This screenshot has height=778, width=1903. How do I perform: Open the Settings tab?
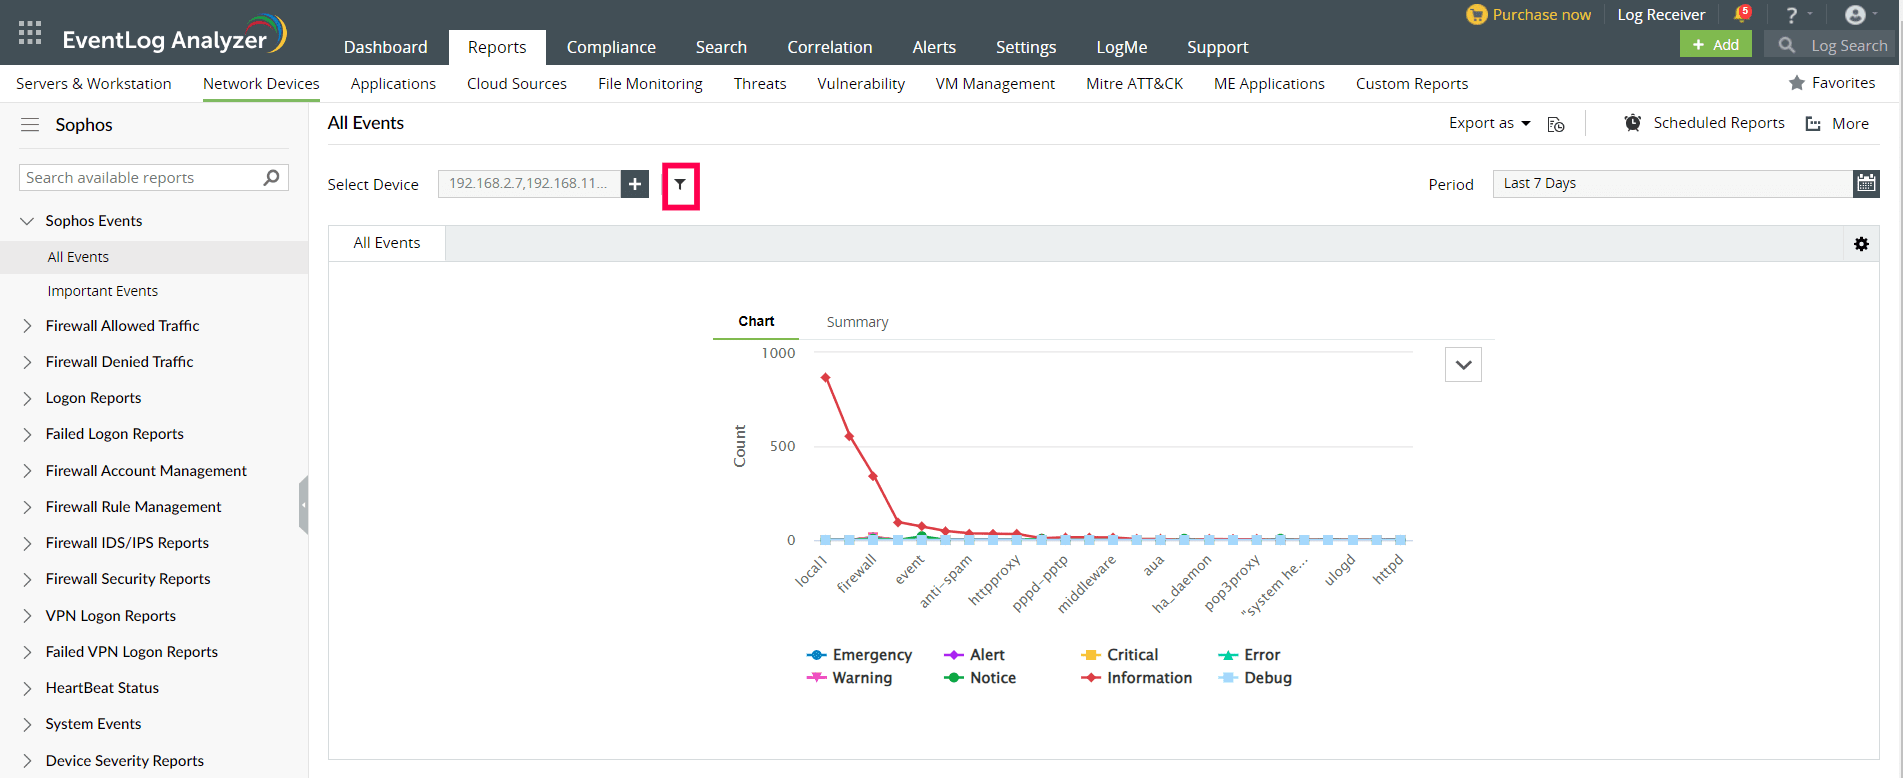click(x=1026, y=47)
